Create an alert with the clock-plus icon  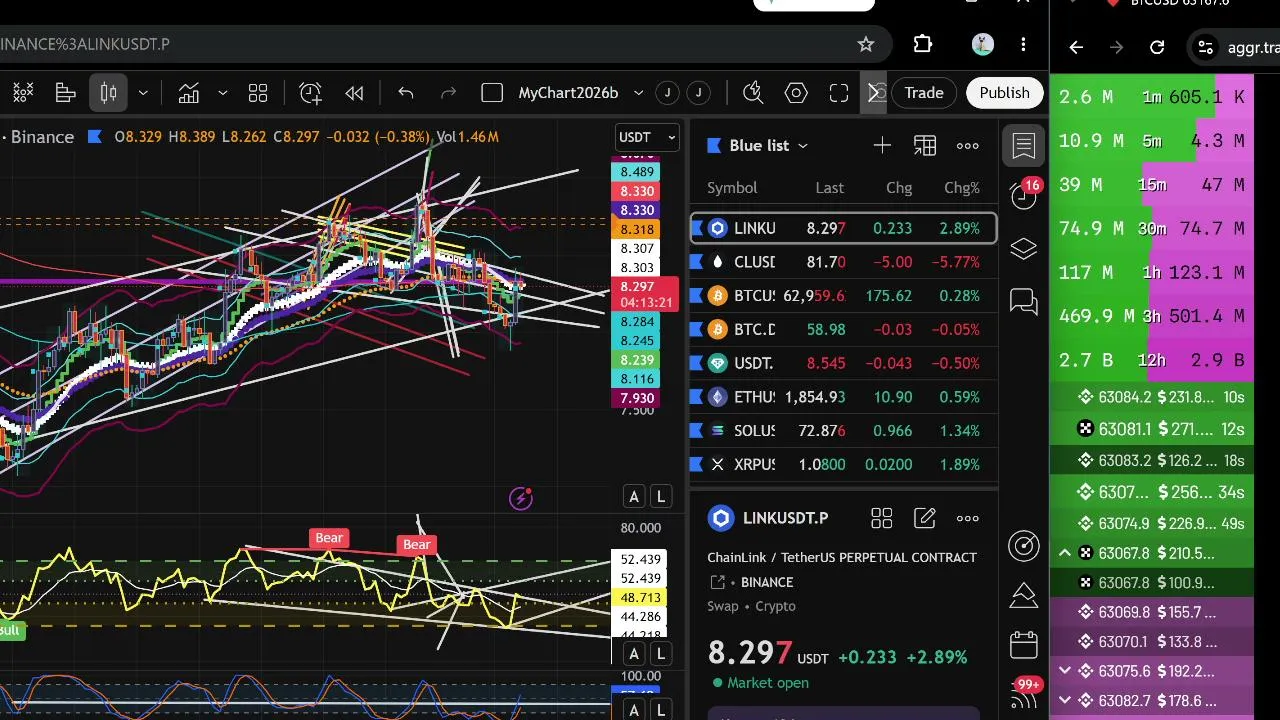coord(310,93)
